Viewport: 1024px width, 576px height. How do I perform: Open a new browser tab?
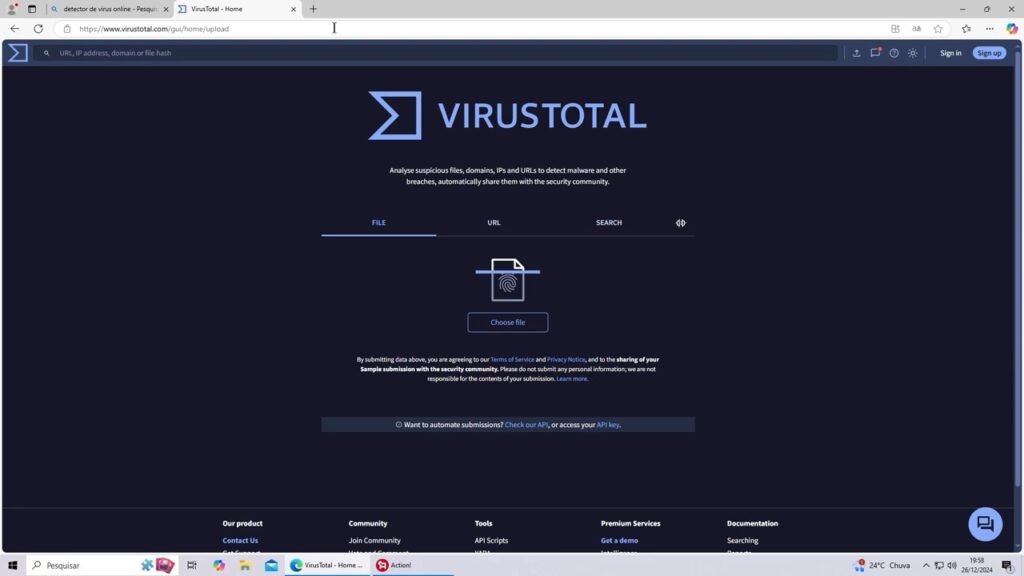tap(313, 9)
